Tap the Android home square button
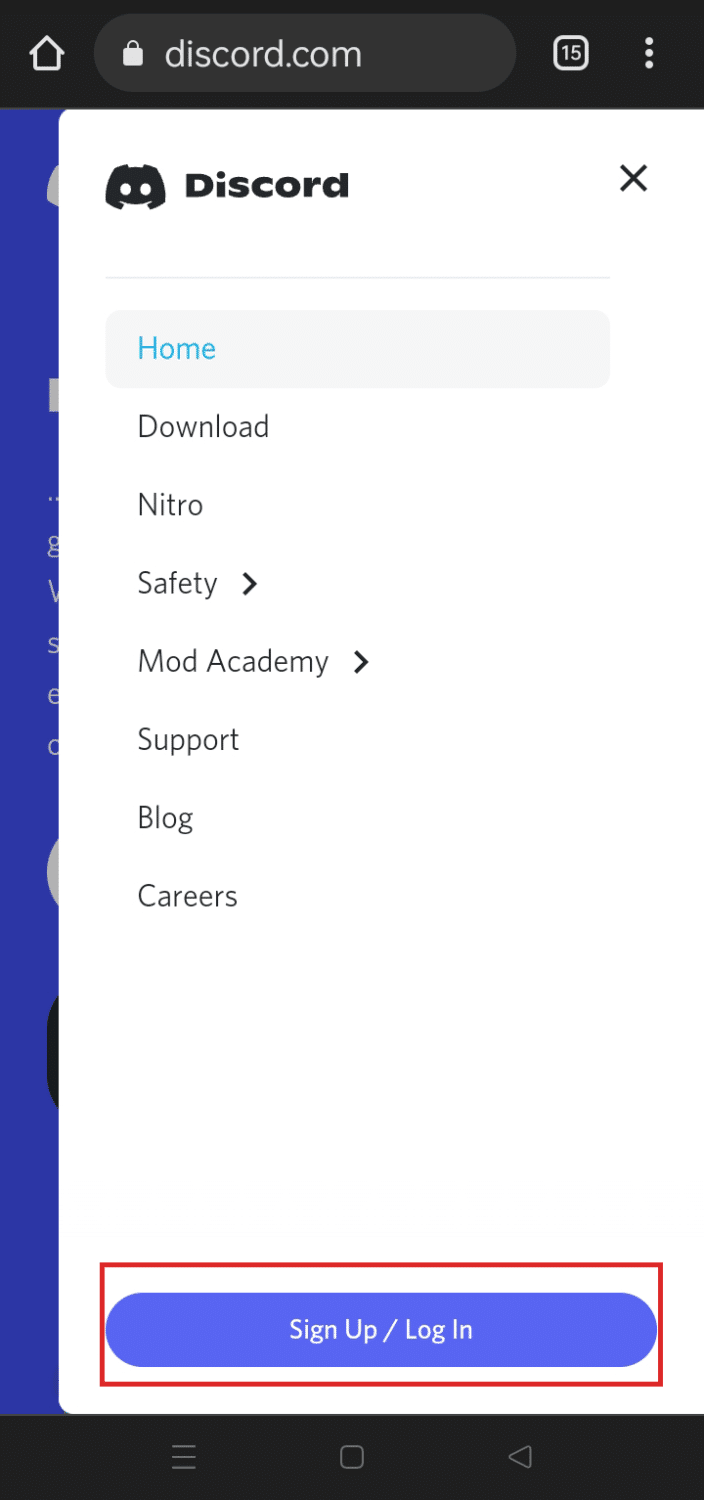 coord(352,1457)
